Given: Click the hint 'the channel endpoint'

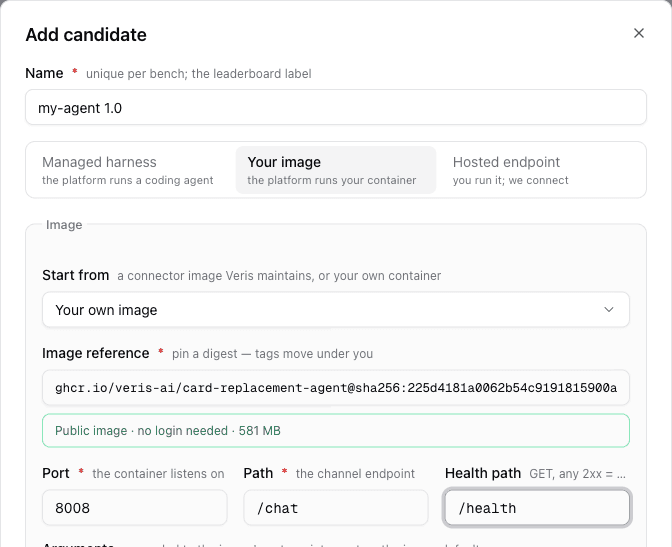Looking at the screenshot, I should click(x=355, y=474).
